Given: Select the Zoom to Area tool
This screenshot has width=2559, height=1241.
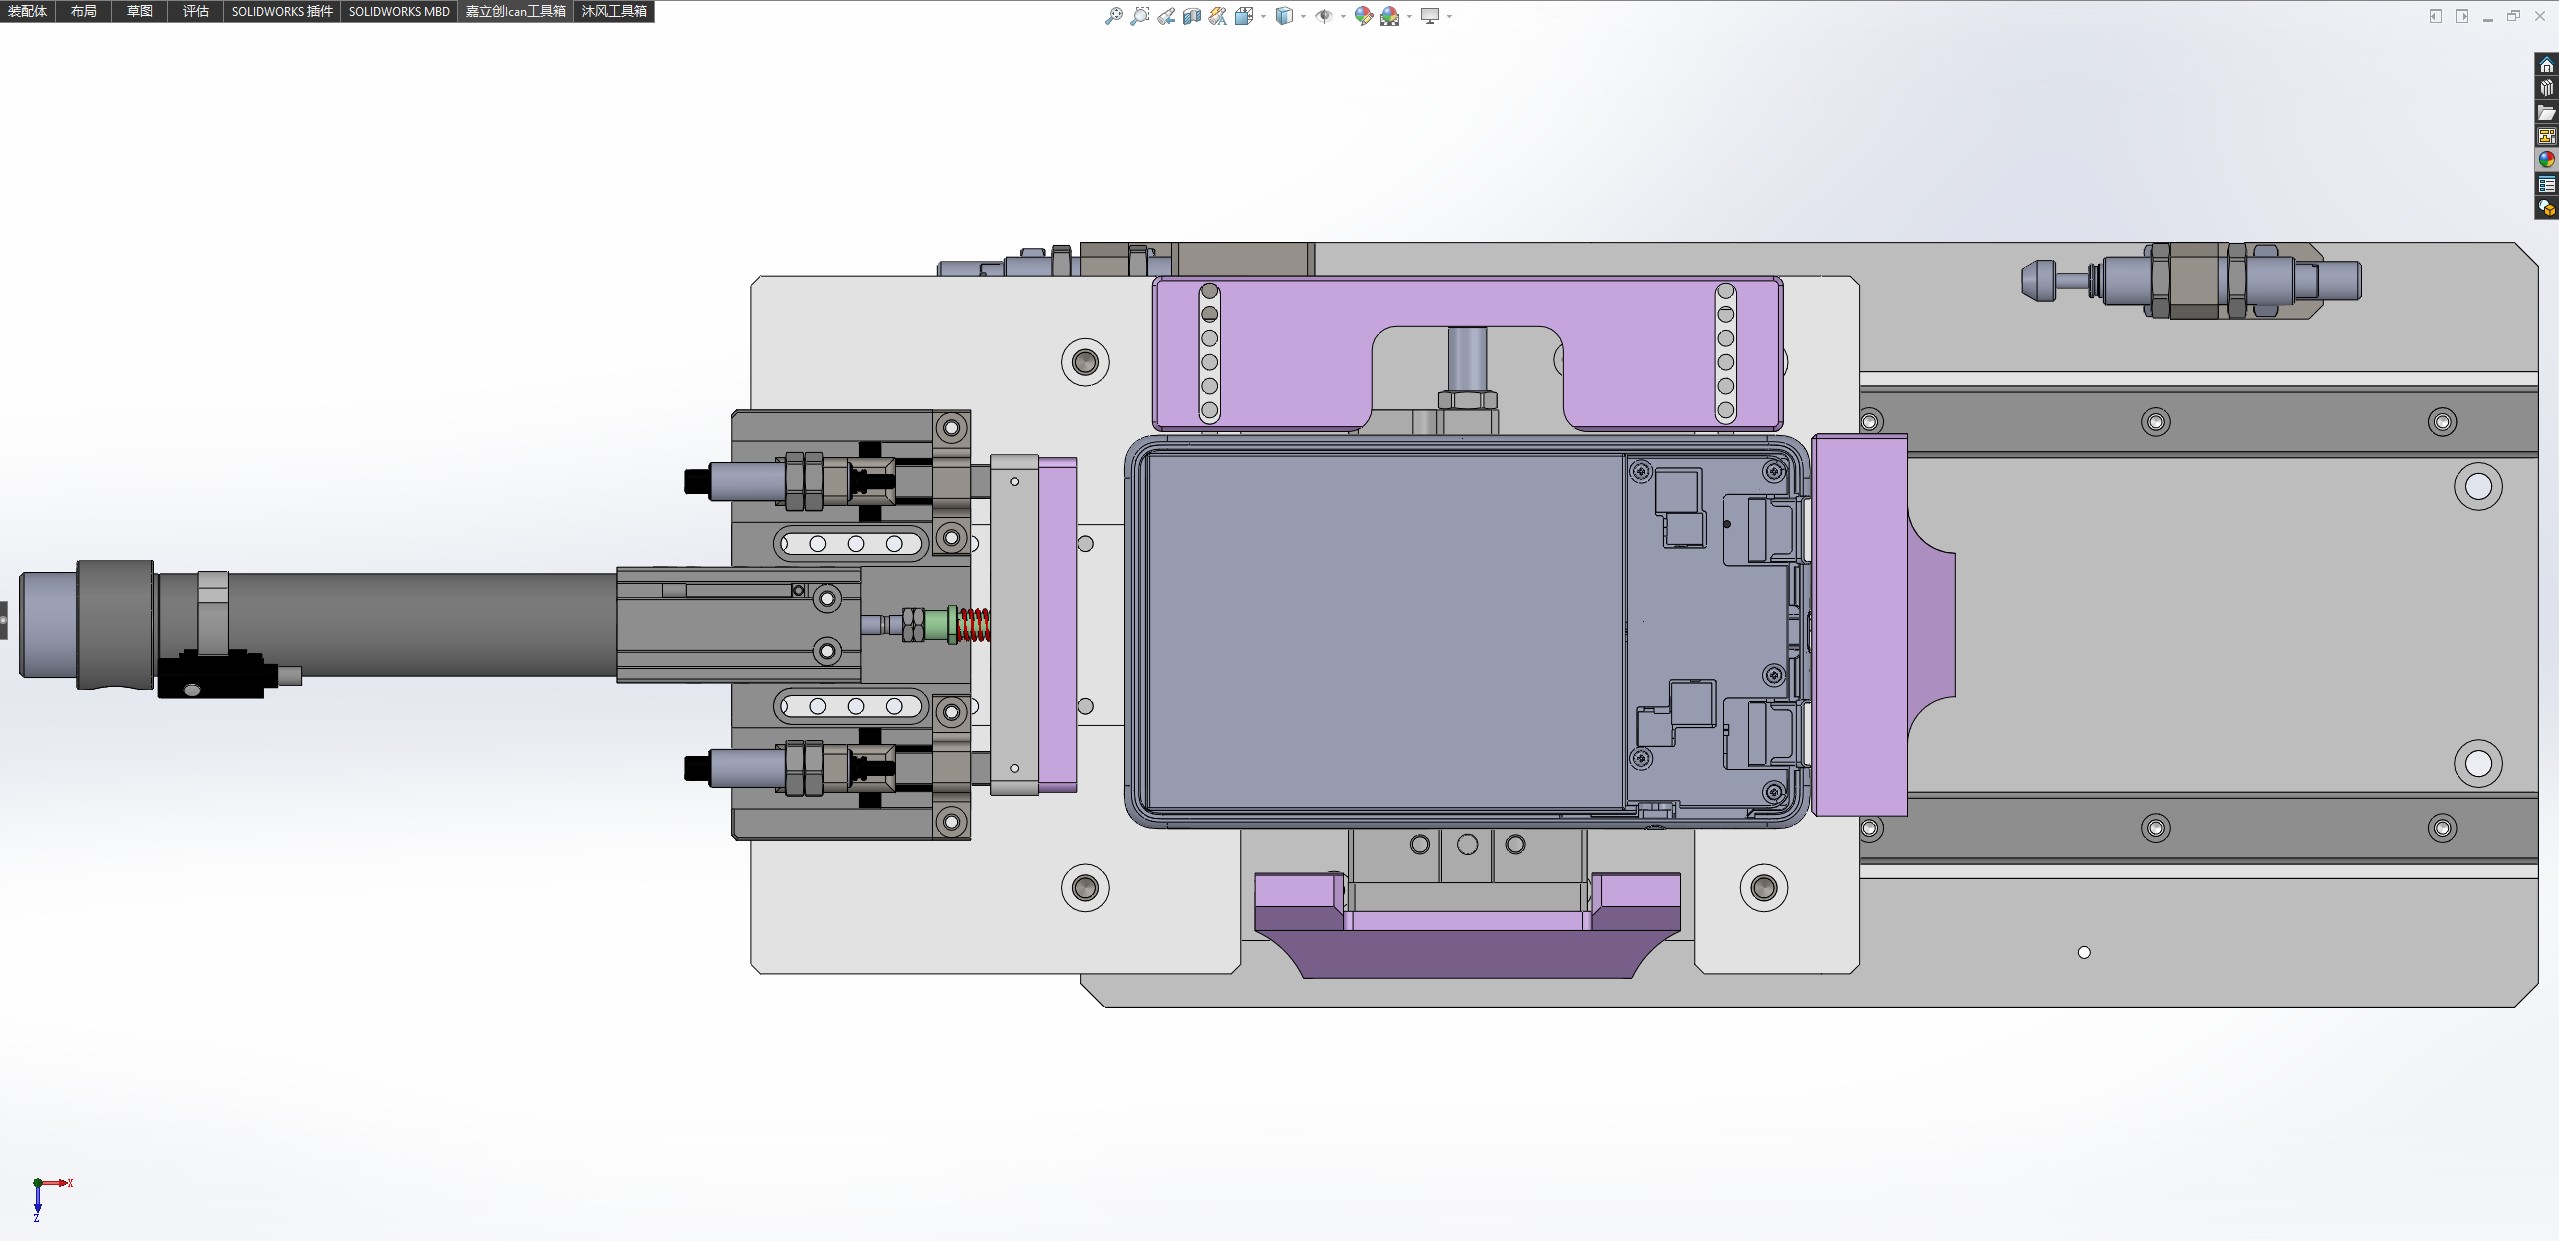Looking at the screenshot, I should (1139, 16).
